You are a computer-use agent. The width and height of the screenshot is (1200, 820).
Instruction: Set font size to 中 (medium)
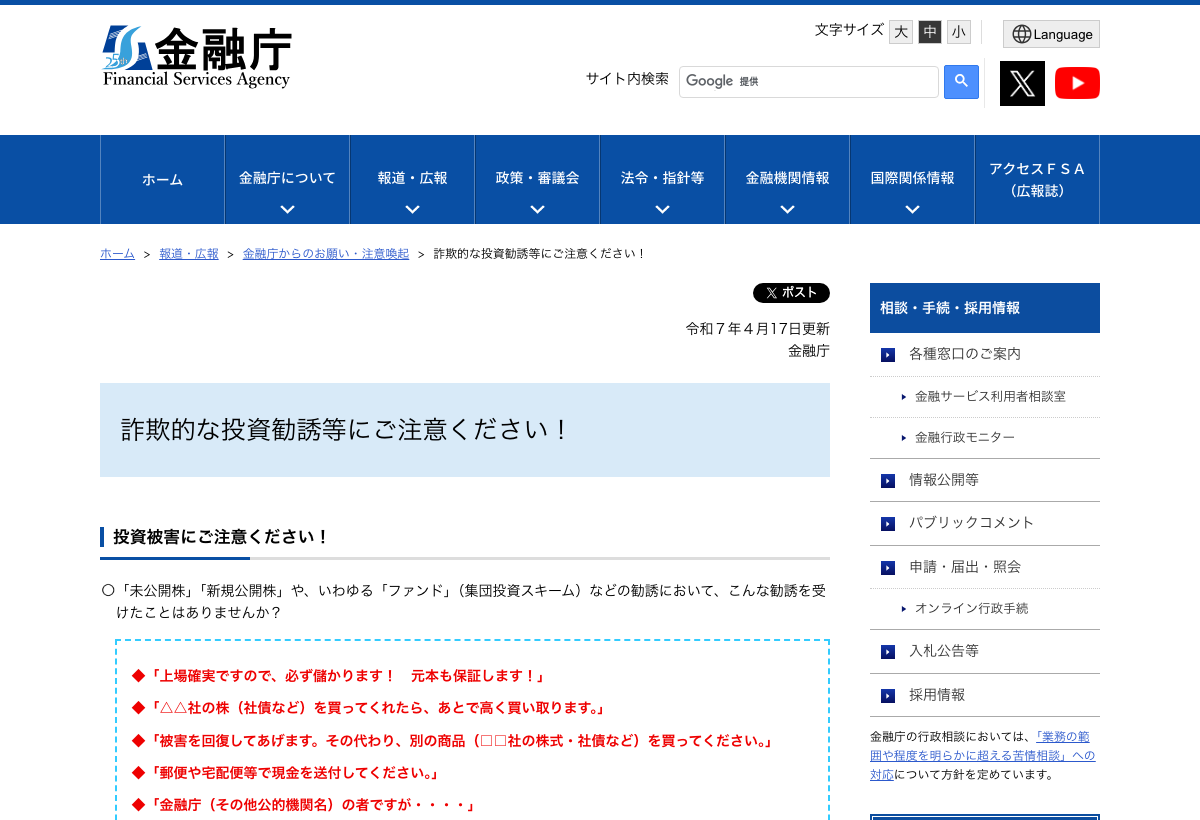tap(930, 32)
